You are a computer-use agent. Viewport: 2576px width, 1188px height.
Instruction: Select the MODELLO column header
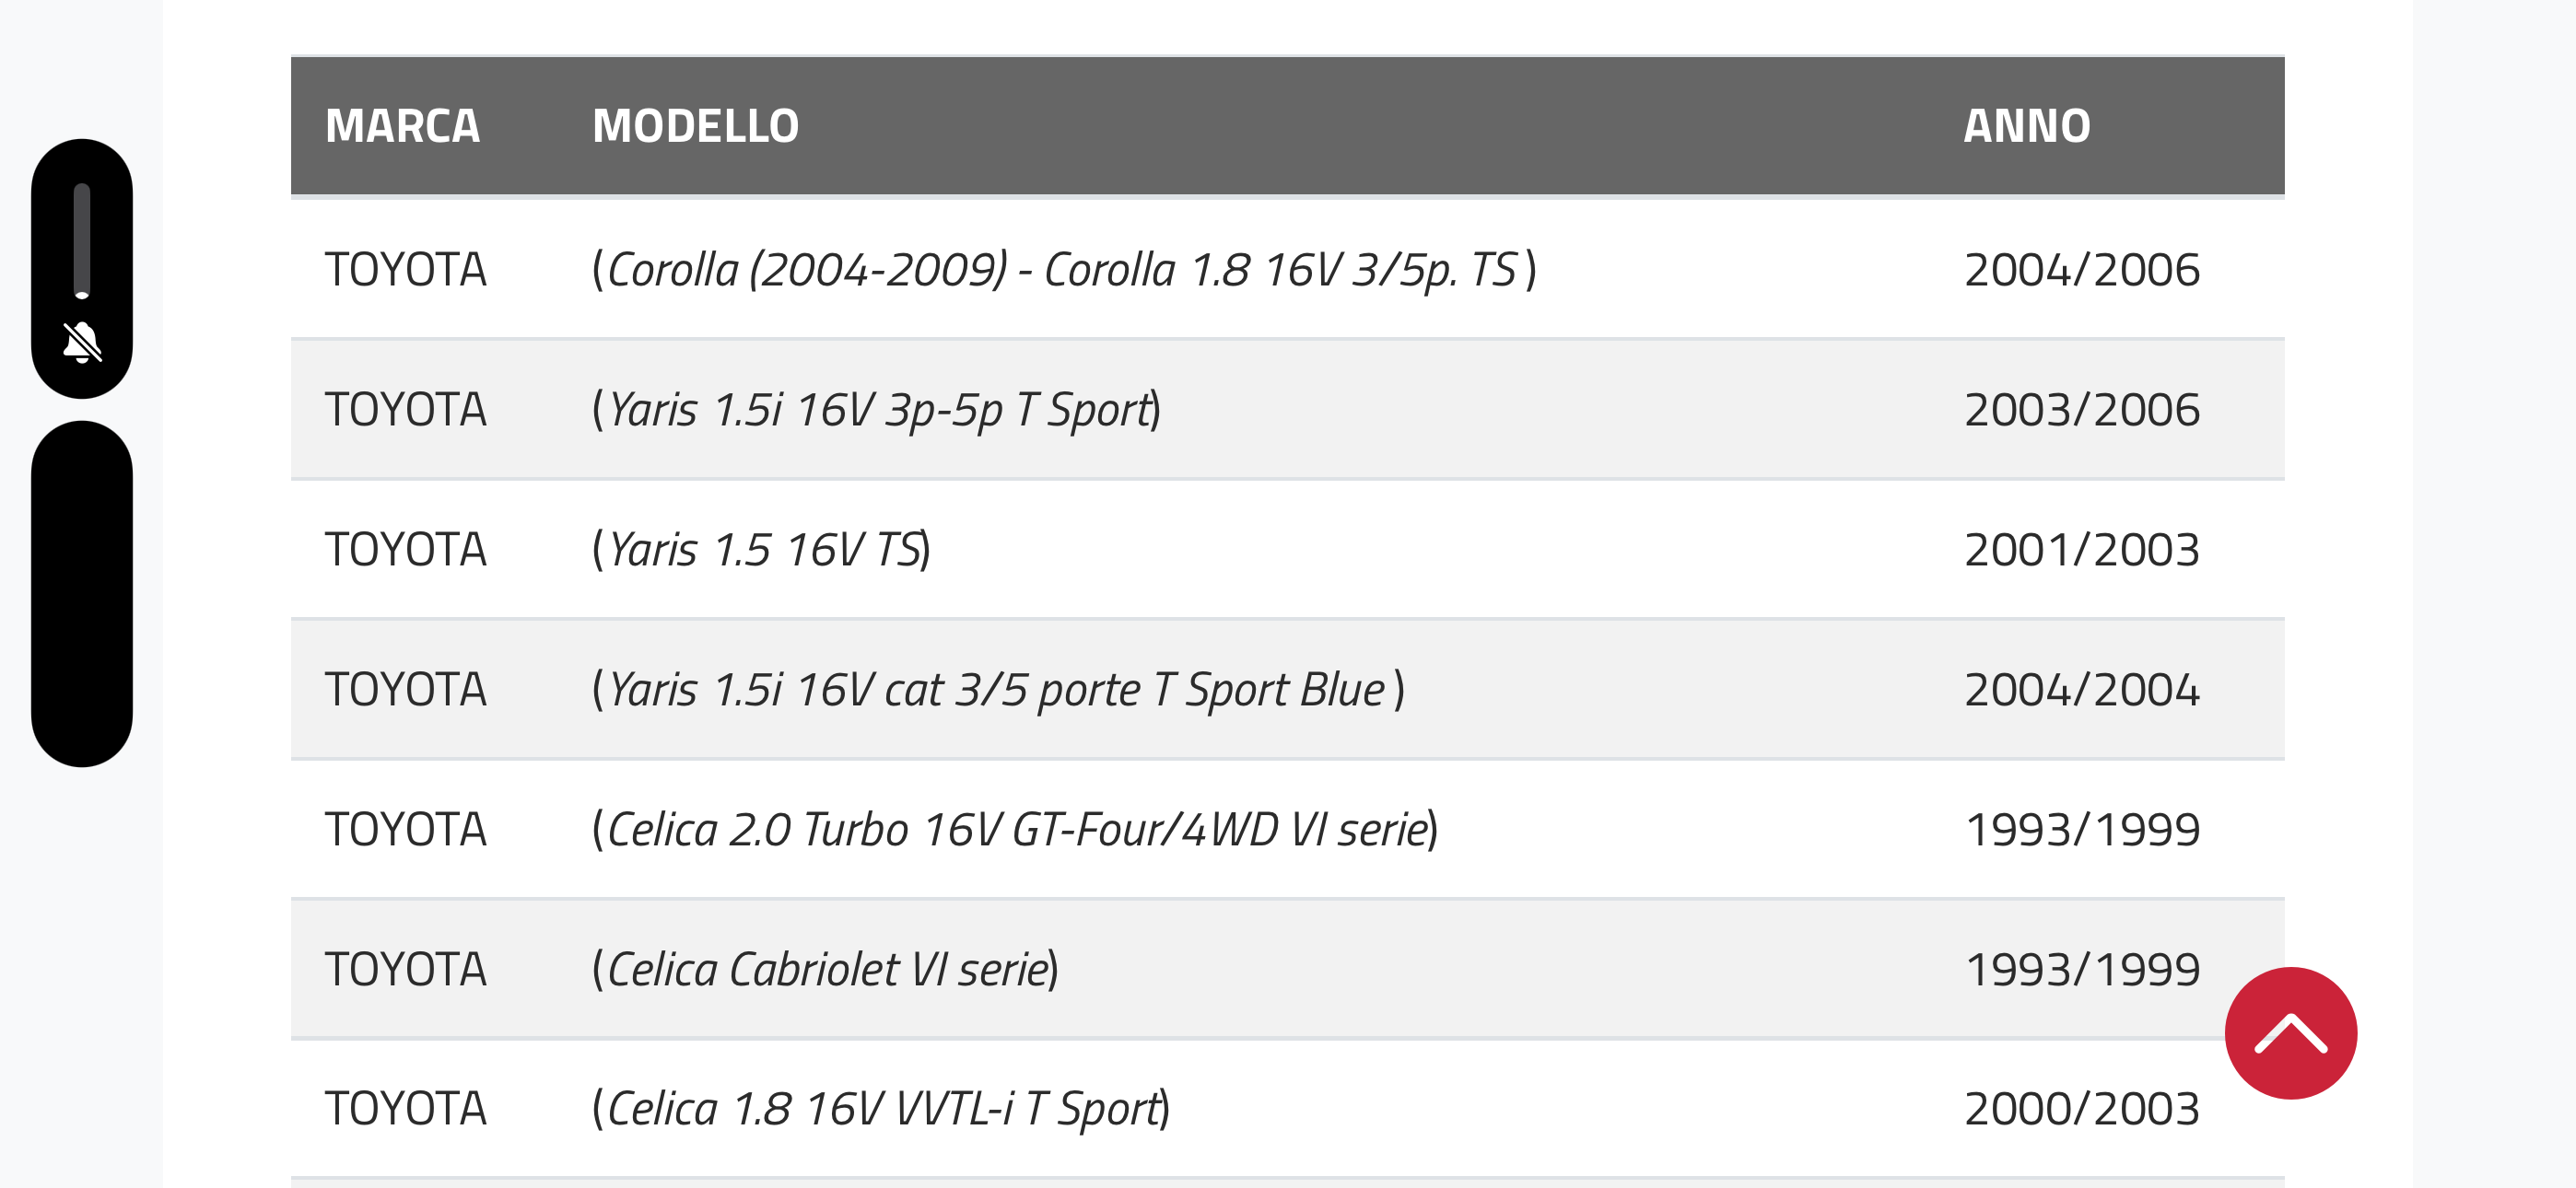[x=695, y=126]
